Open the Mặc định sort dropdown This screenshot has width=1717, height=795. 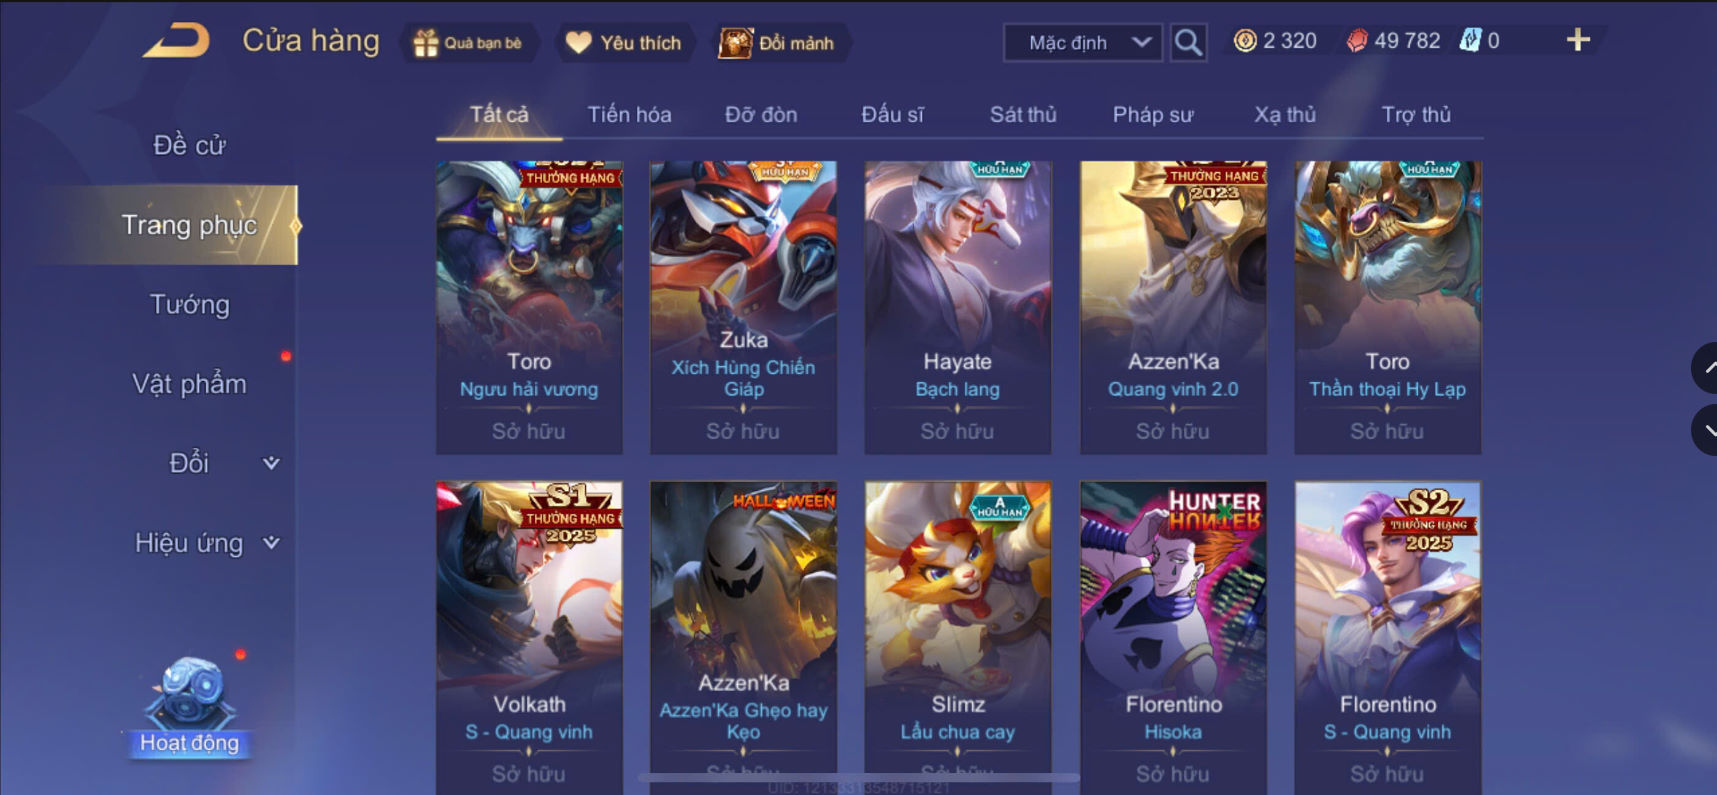(x=1083, y=43)
